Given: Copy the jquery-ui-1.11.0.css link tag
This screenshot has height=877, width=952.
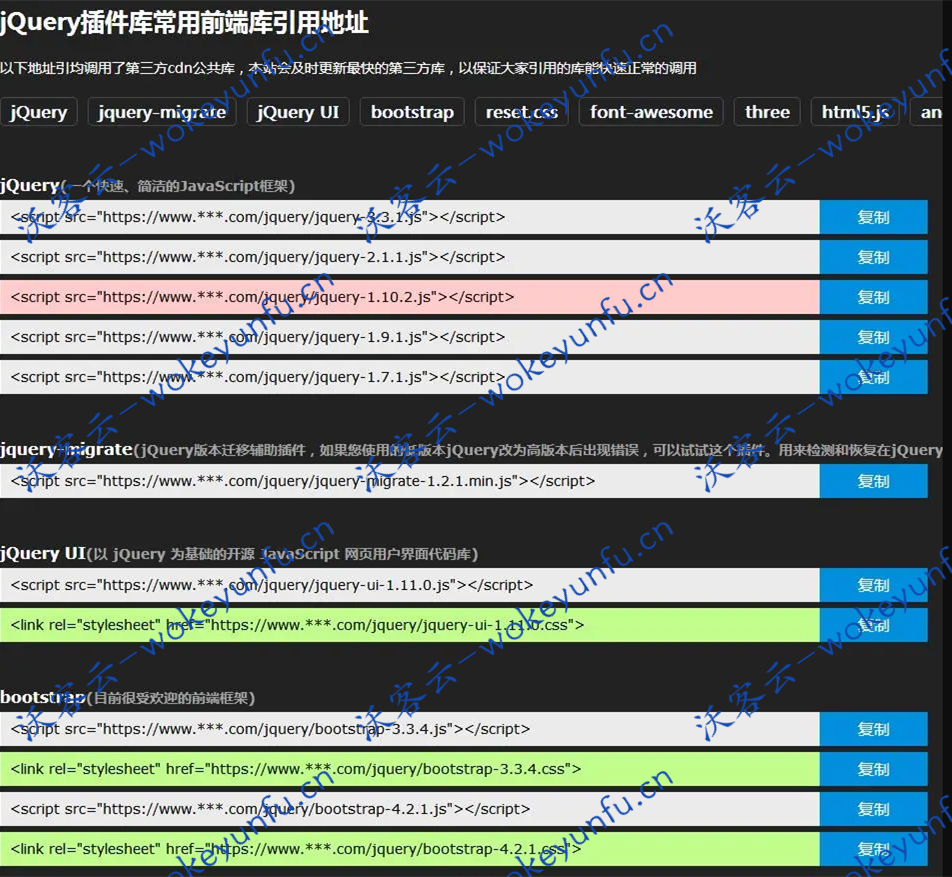Looking at the screenshot, I should click(x=873, y=625).
